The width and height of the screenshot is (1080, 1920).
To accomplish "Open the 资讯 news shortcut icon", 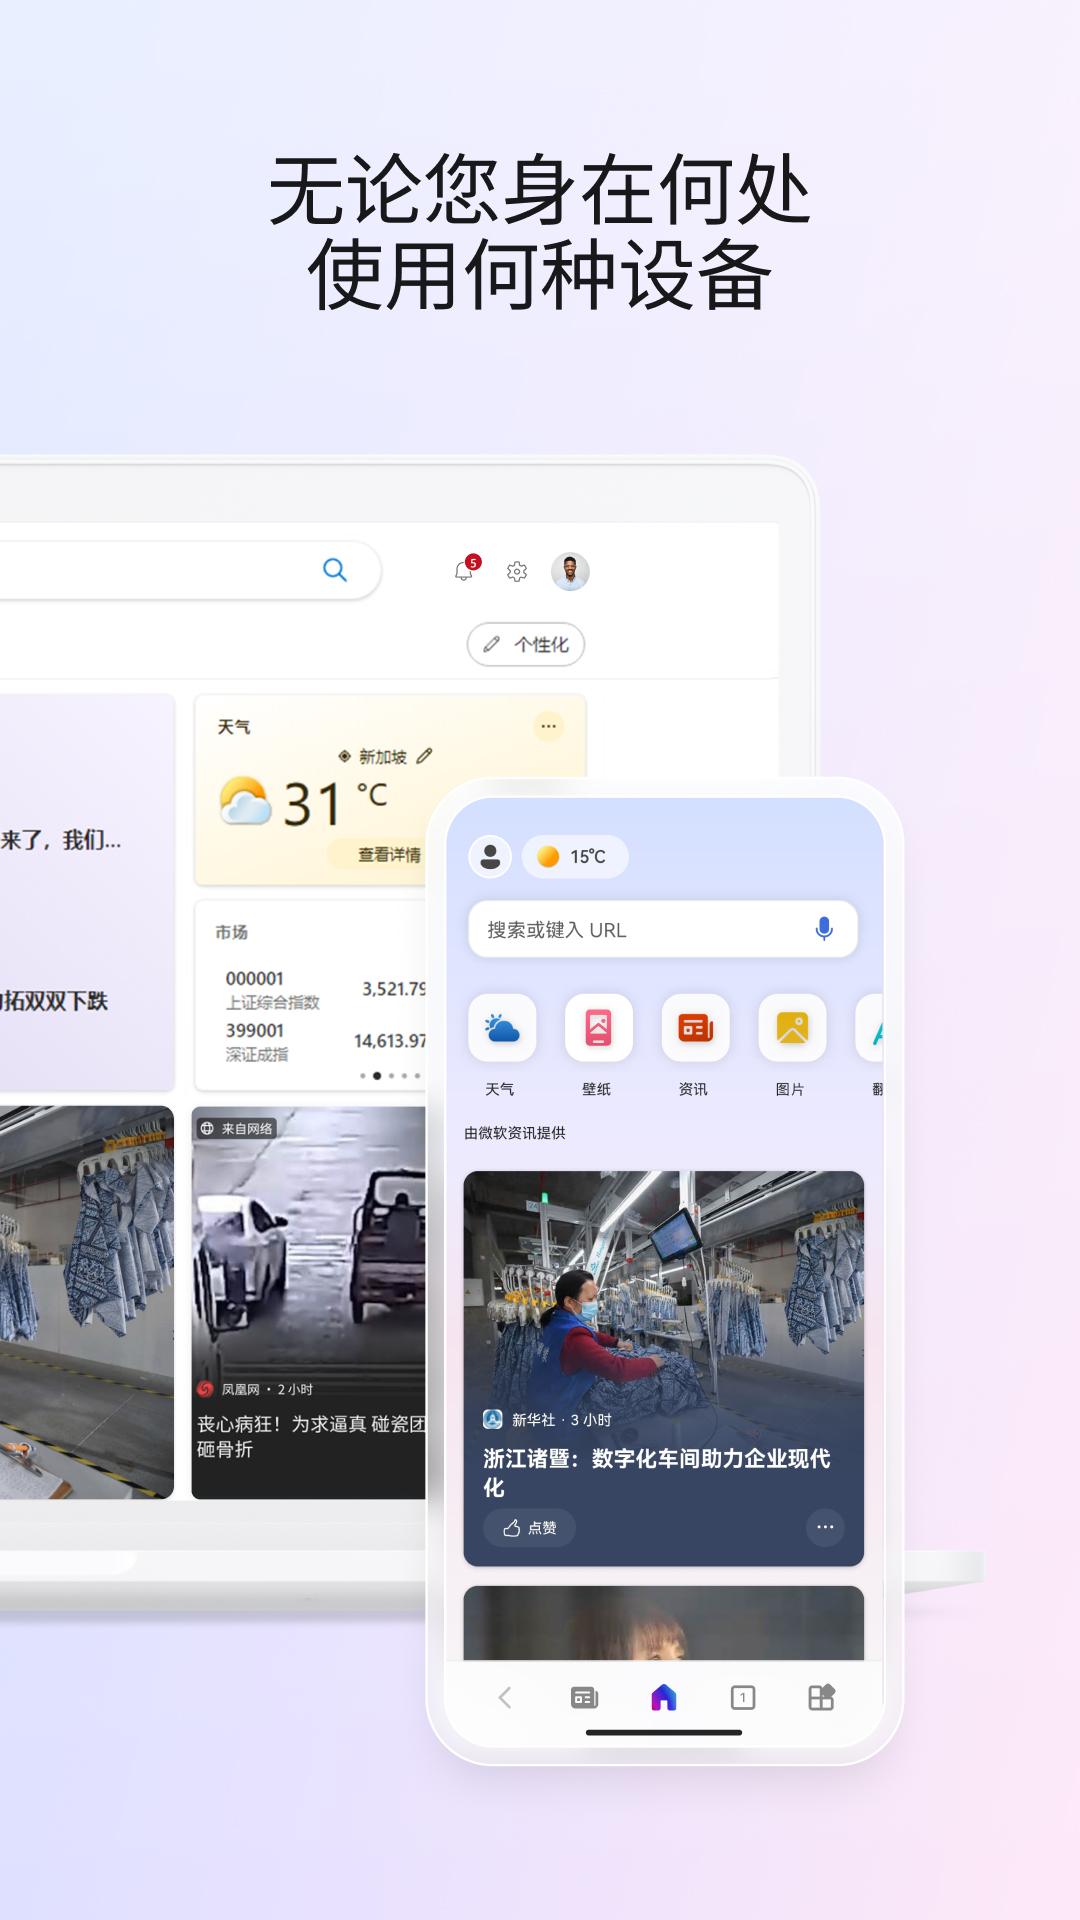I will tap(695, 1028).
